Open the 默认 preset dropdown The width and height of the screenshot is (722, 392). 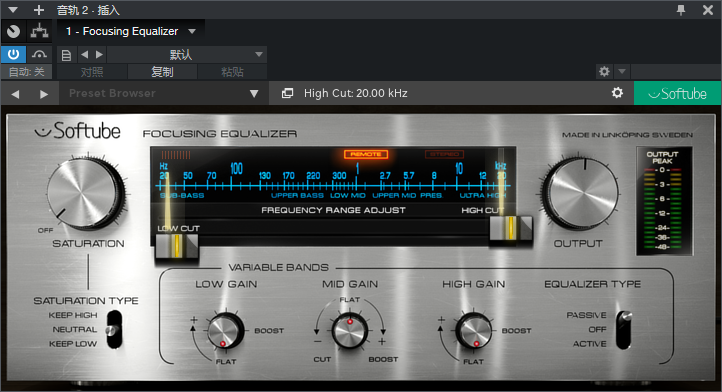pos(186,55)
